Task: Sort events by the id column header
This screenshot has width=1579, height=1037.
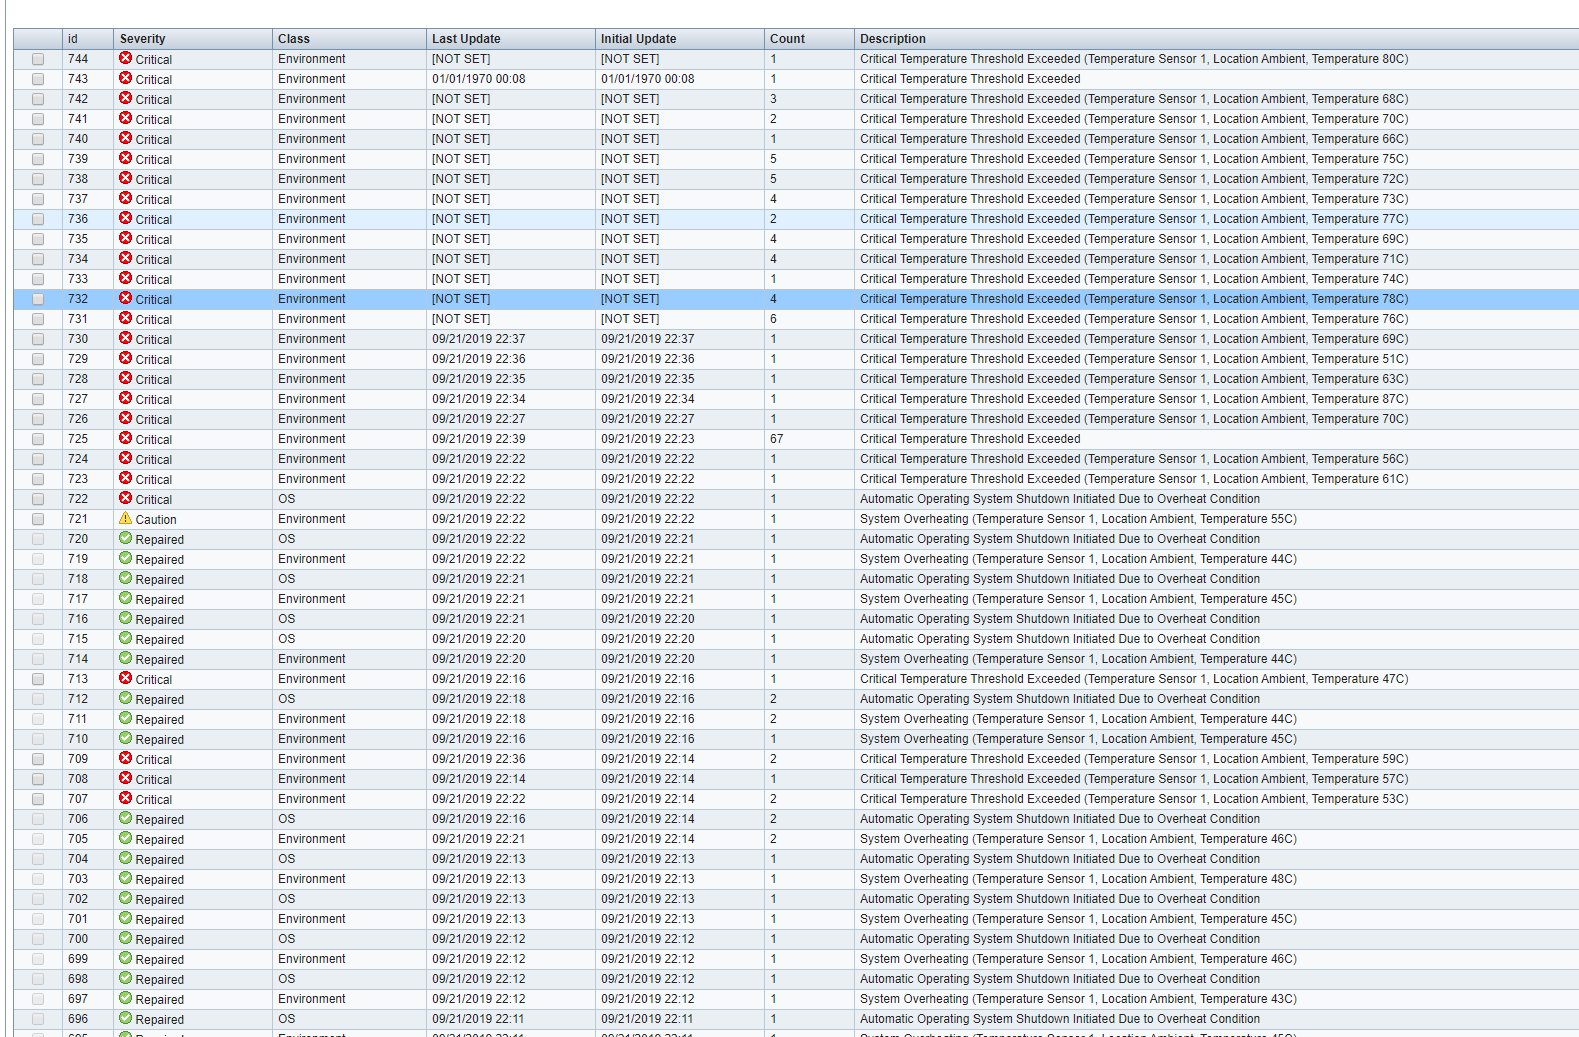Action: pyautogui.click(x=73, y=39)
